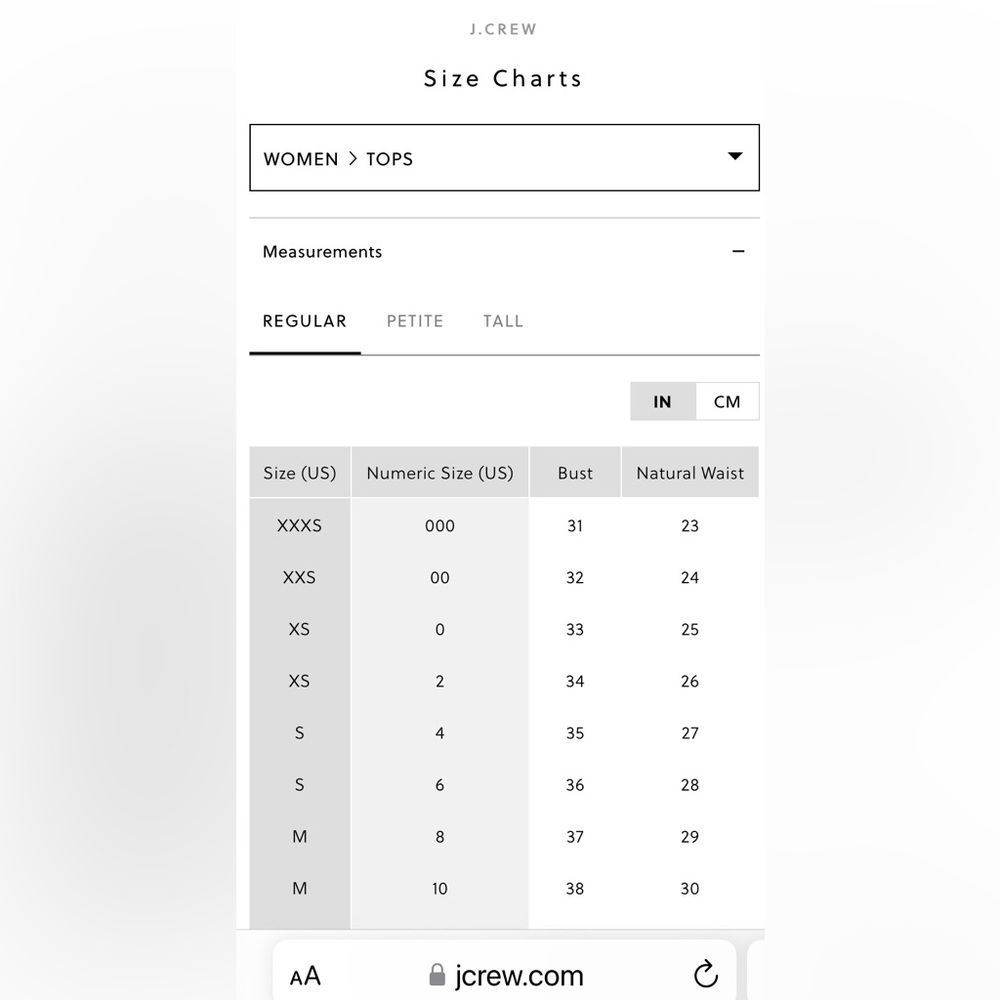The width and height of the screenshot is (1000, 1000).
Task: Open the WOMEN > TOPS dropdown arrow
Action: point(735,156)
